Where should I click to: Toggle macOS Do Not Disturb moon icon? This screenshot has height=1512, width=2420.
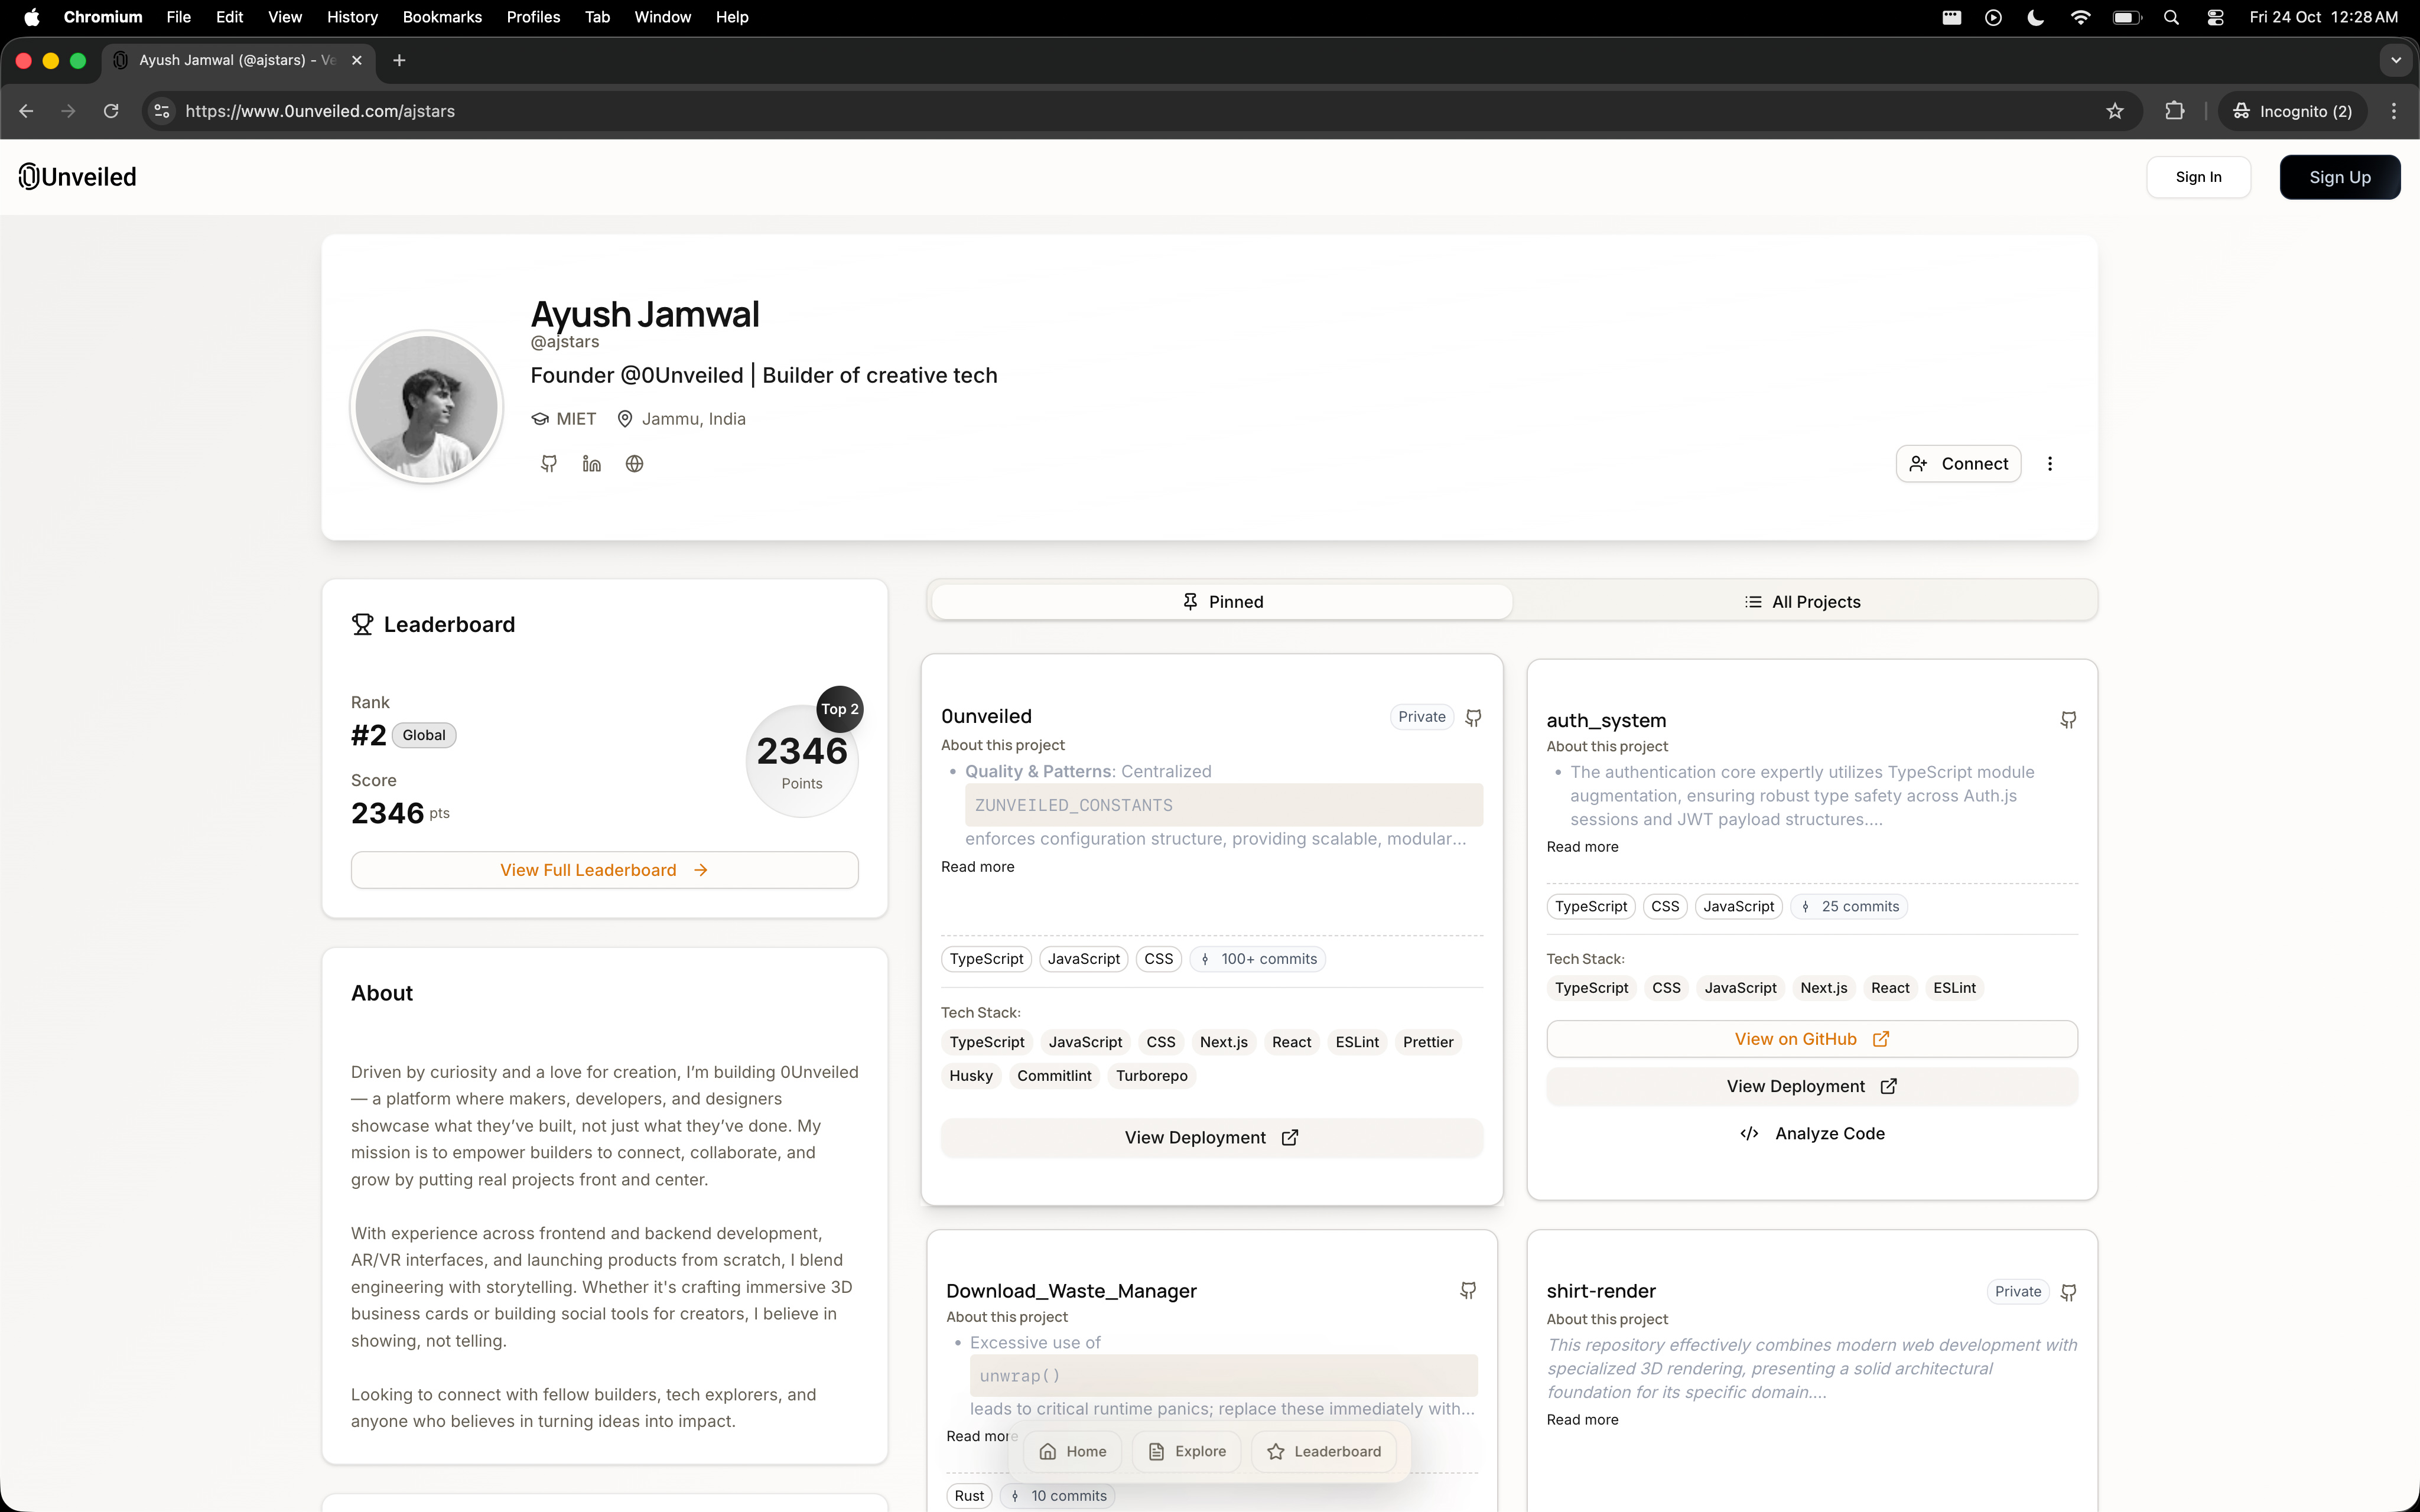tap(2035, 17)
